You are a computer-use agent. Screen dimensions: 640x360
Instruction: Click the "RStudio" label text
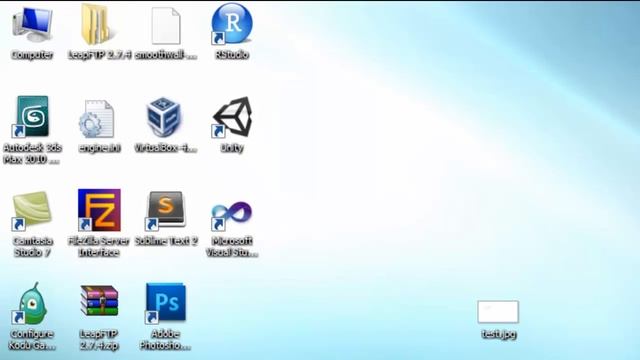pos(232,55)
